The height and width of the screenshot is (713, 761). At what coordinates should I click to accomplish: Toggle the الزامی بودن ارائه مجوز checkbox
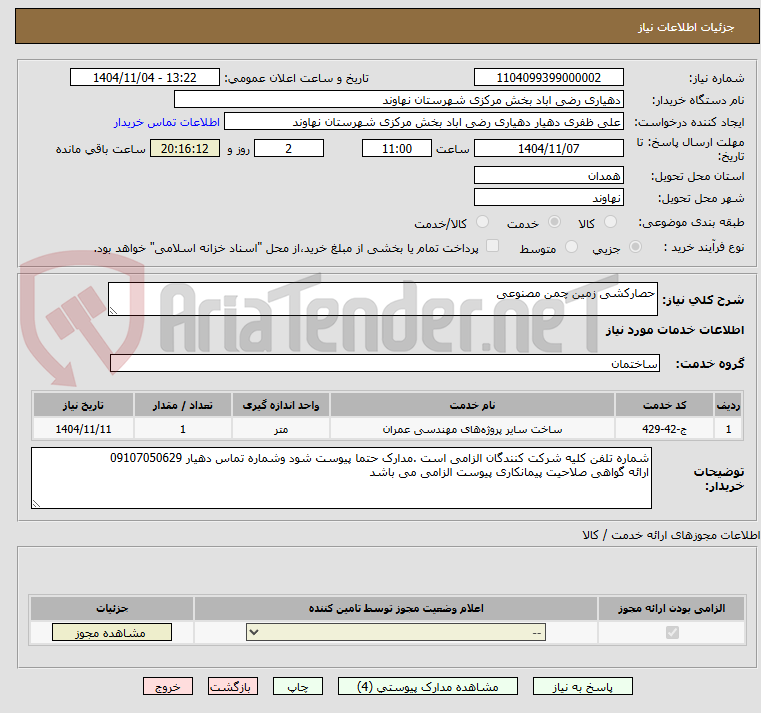tap(672, 632)
